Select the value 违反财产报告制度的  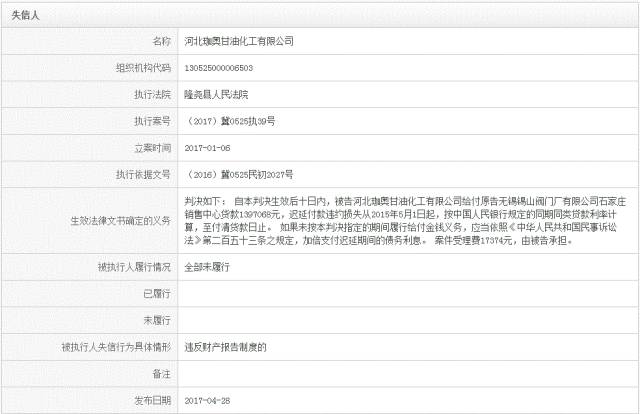[225, 347]
